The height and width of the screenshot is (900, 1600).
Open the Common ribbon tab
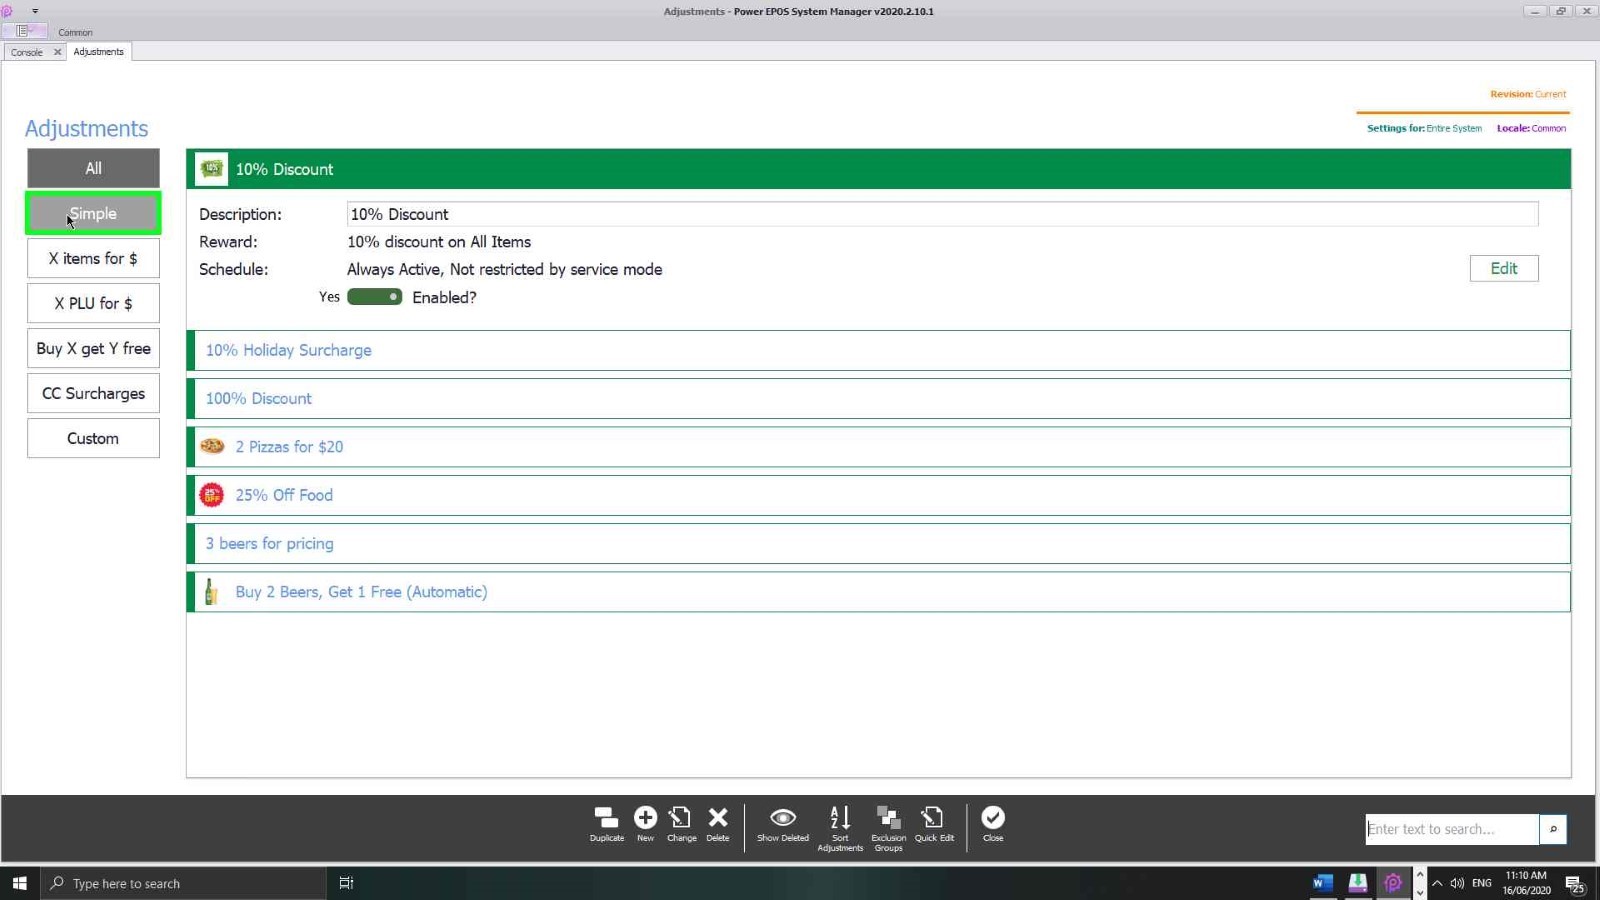click(75, 32)
